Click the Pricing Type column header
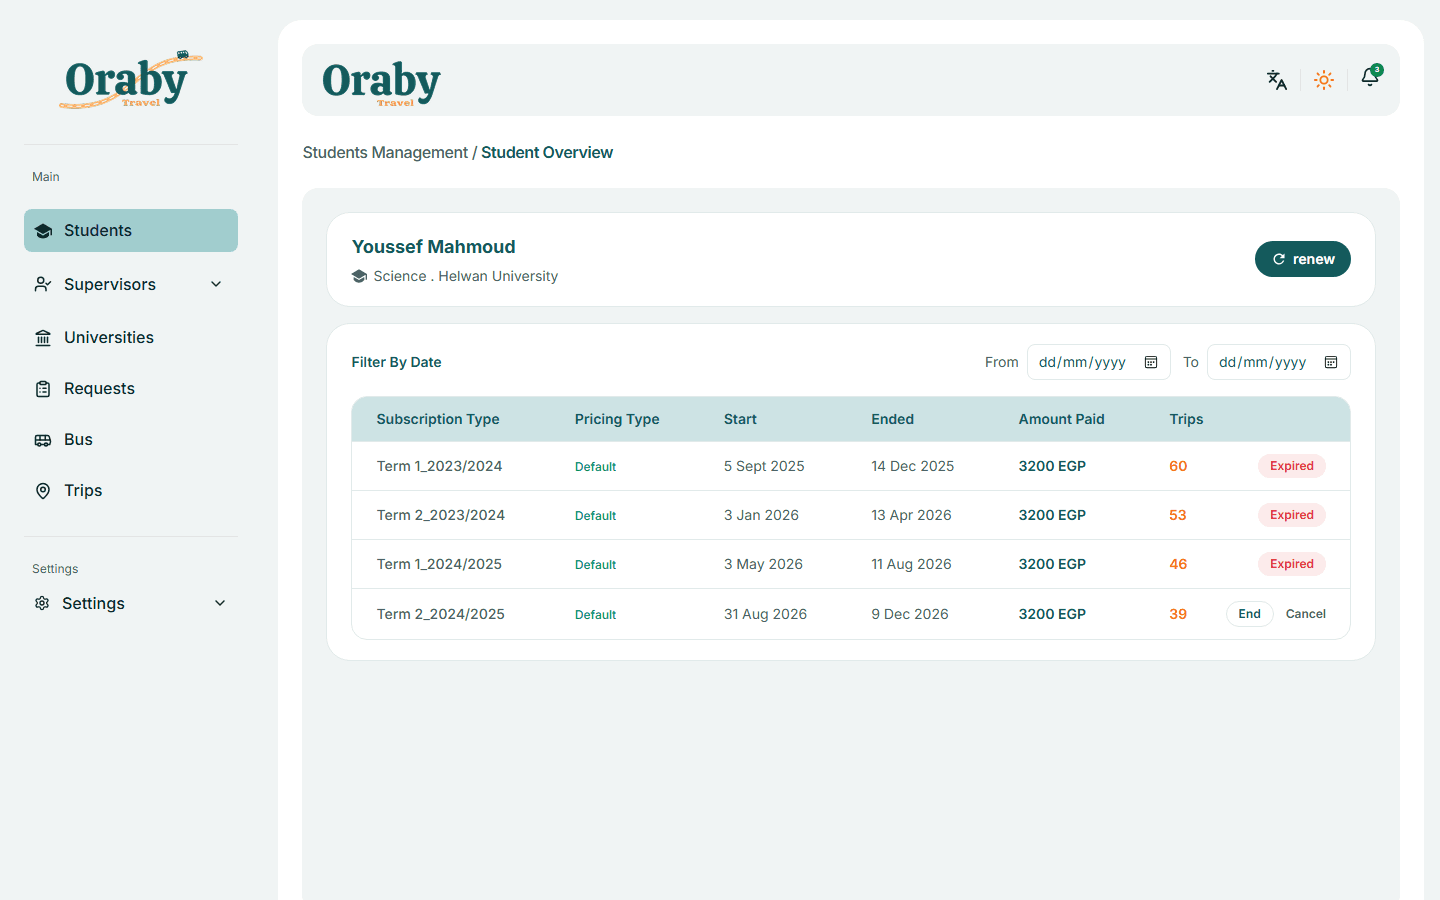 click(x=617, y=419)
